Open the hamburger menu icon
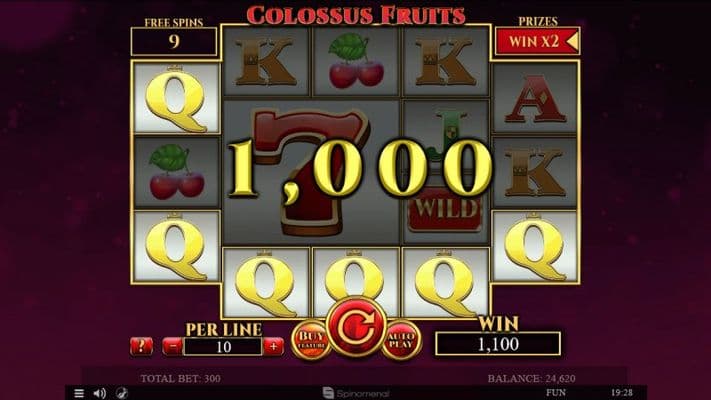The height and width of the screenshot is (400, 711). pos(79,393)
